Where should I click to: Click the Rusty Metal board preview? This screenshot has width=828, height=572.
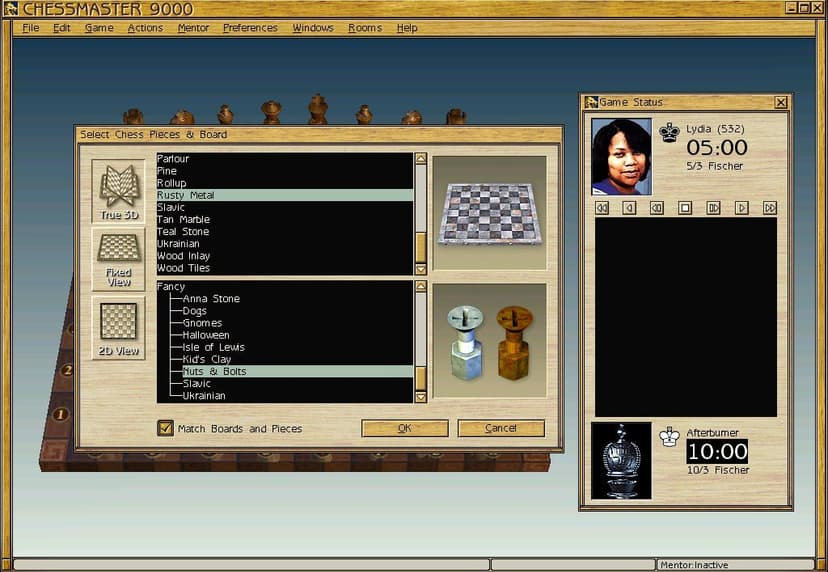[490, 213]
